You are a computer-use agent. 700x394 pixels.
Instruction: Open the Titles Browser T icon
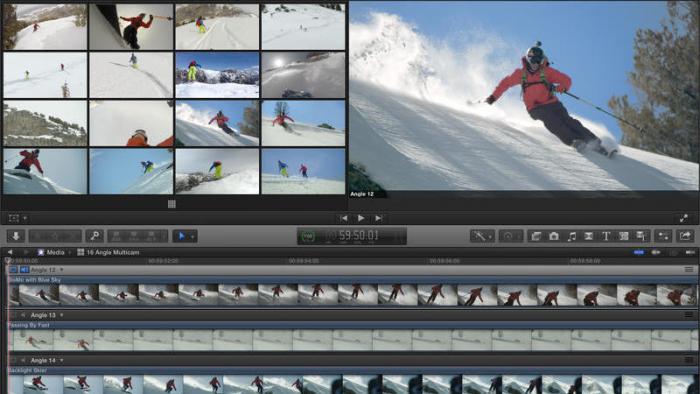pos(606,236)
